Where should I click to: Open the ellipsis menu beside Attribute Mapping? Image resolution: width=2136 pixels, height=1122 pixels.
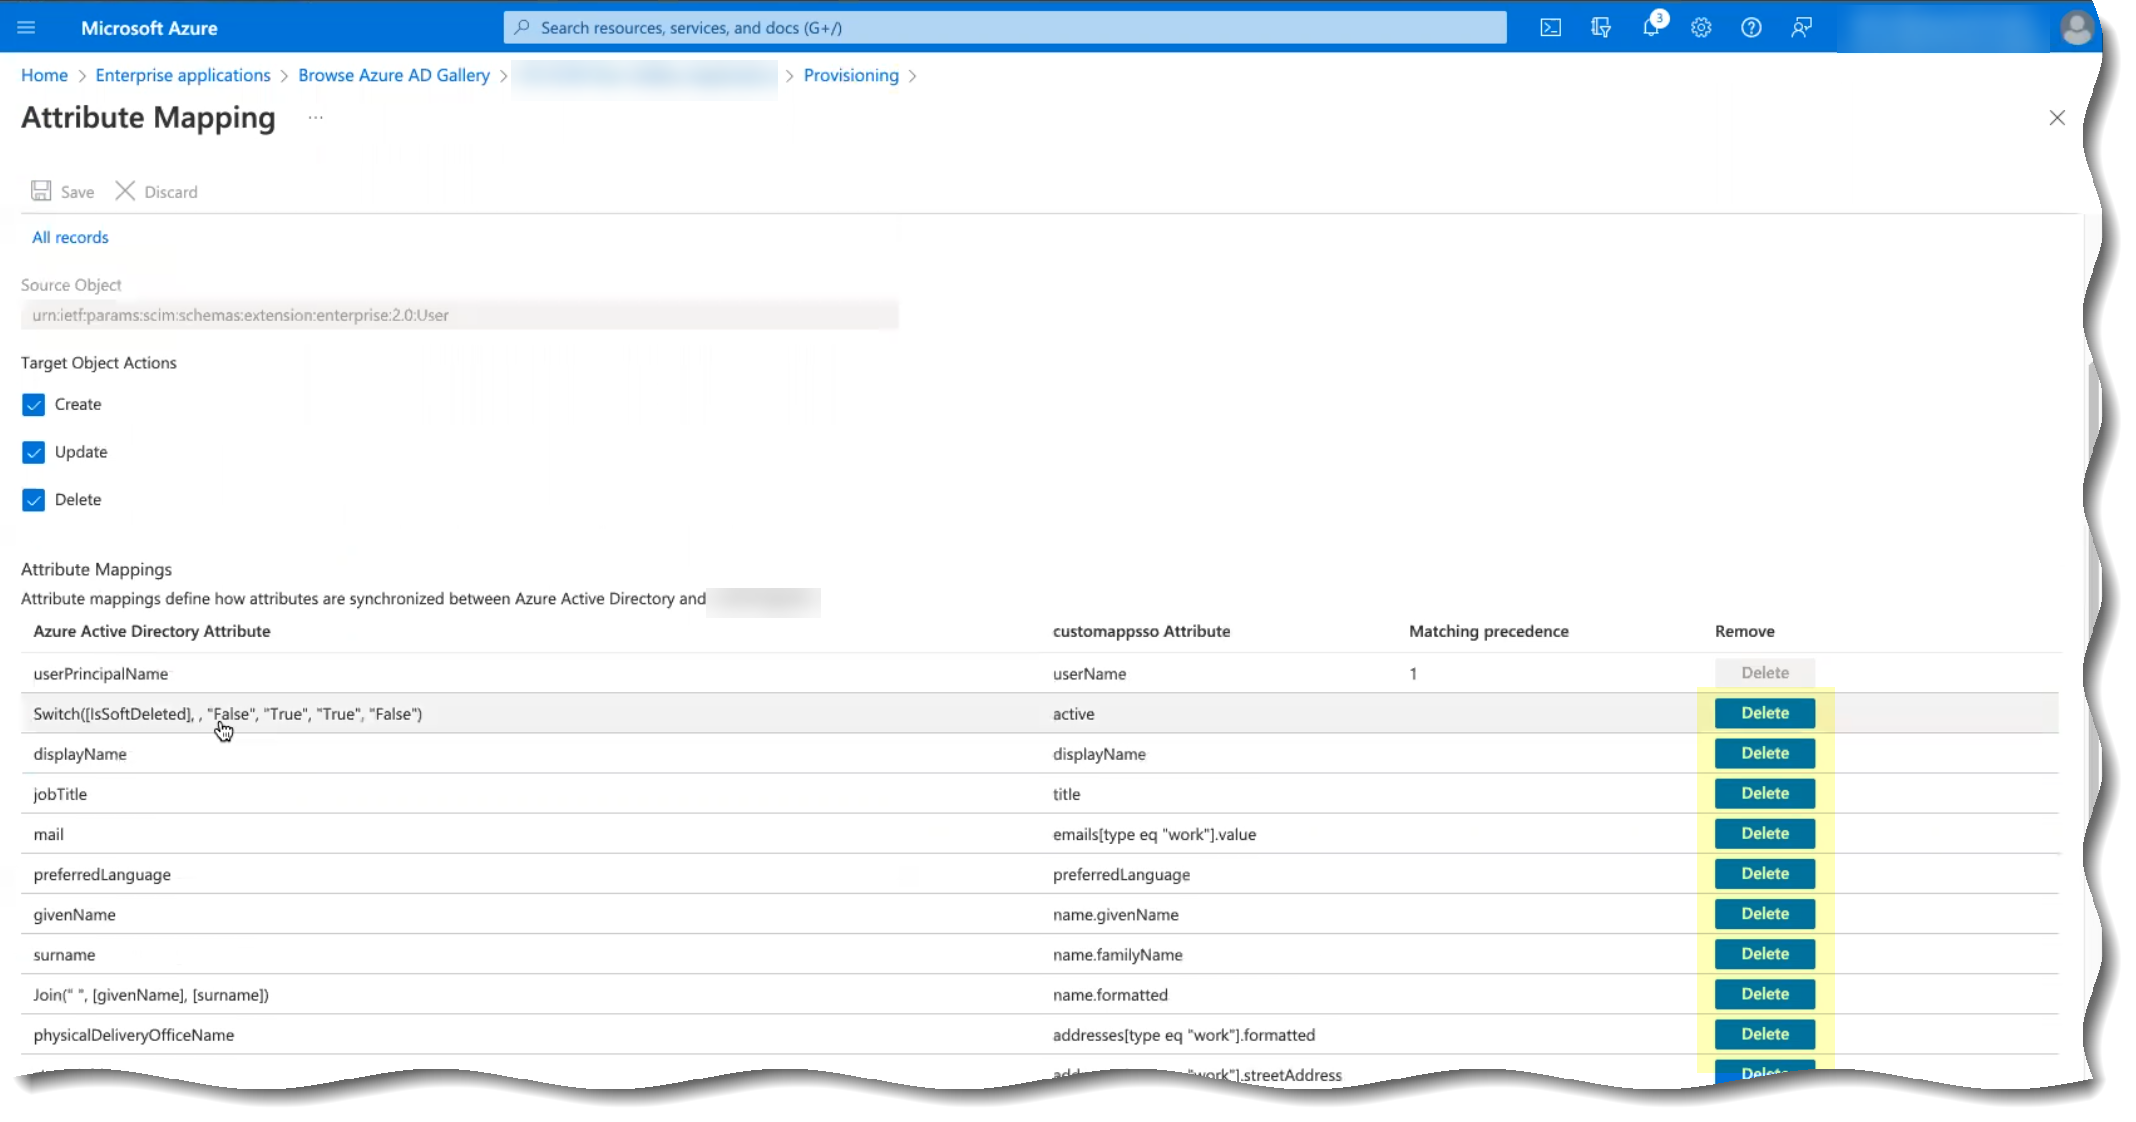pyautogui.click(x=316, y=118)
